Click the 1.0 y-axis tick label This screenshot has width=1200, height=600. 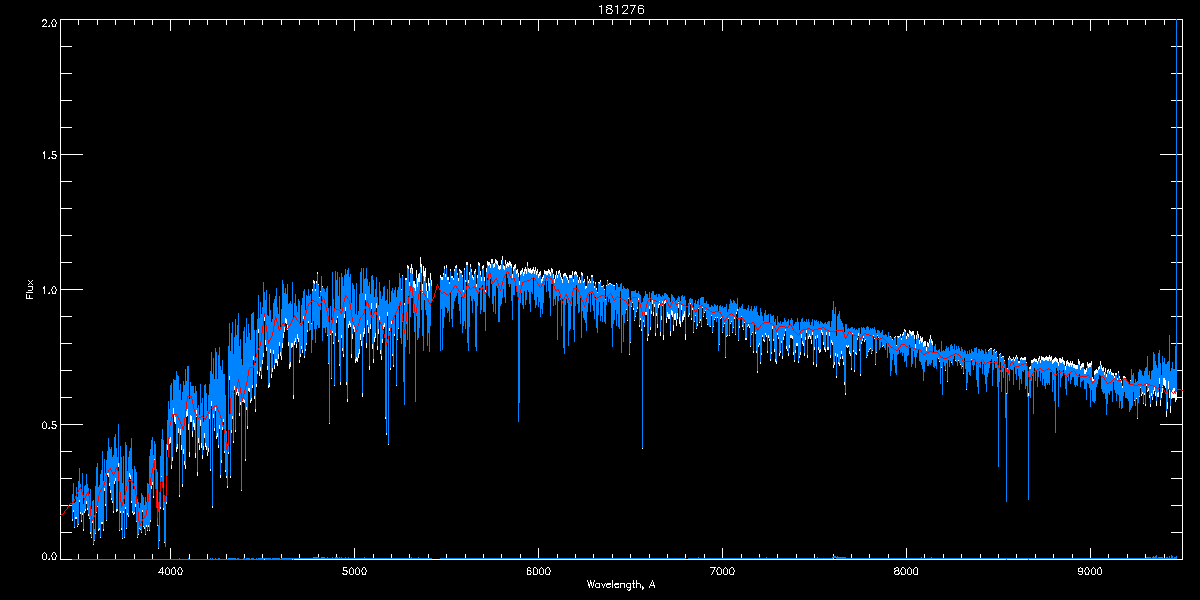47,290
